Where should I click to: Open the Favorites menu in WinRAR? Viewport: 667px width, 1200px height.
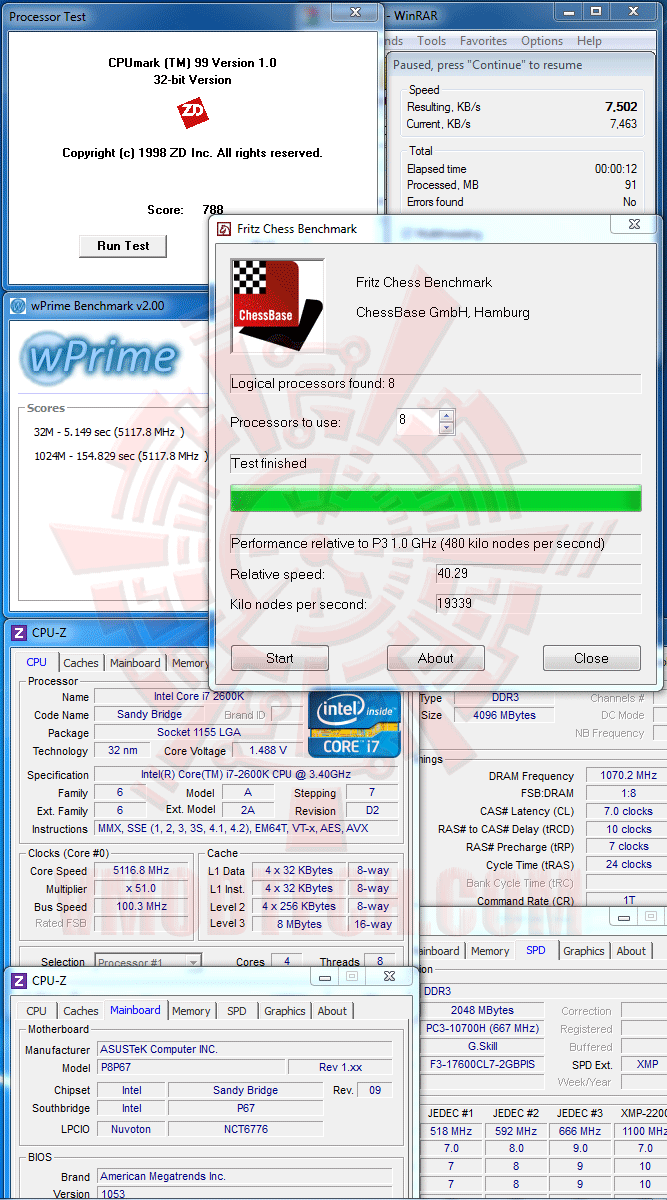[483, 41]
